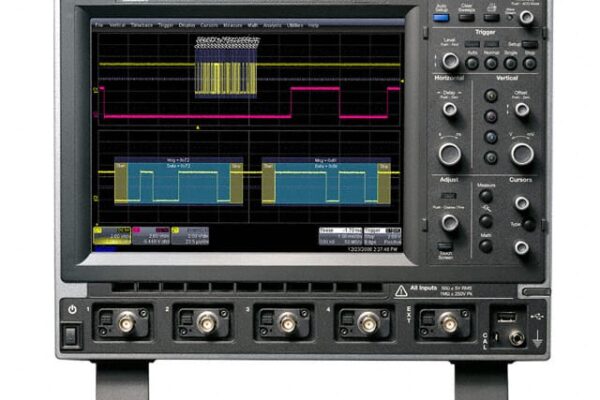
Task: Open the Vertical menu
Action: 117,24
